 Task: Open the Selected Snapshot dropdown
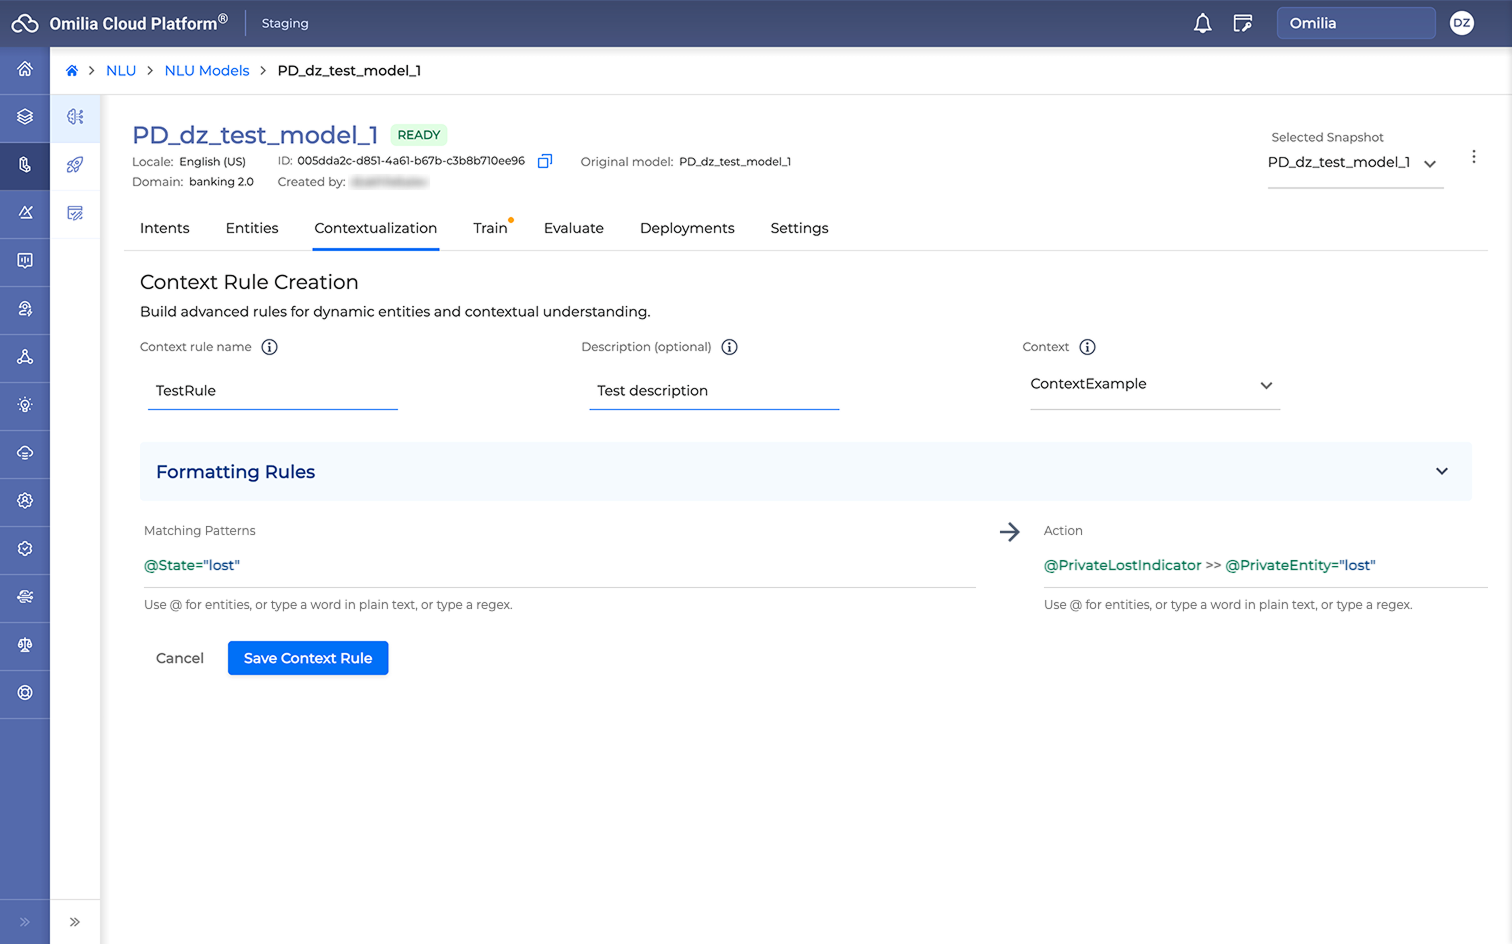click(1353, 163)
